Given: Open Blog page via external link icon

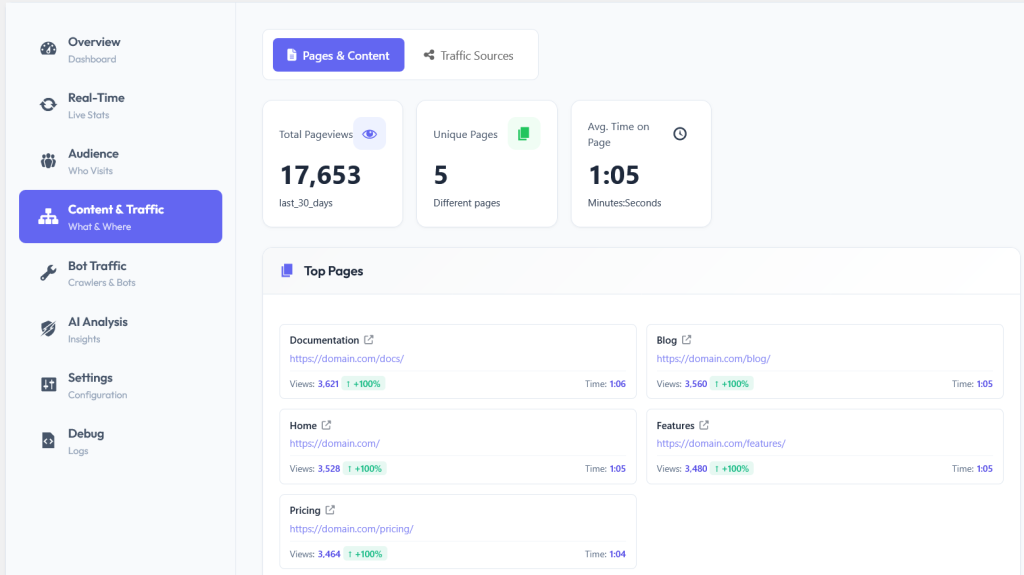Looking at the screenshot, I should click(686, 340).
